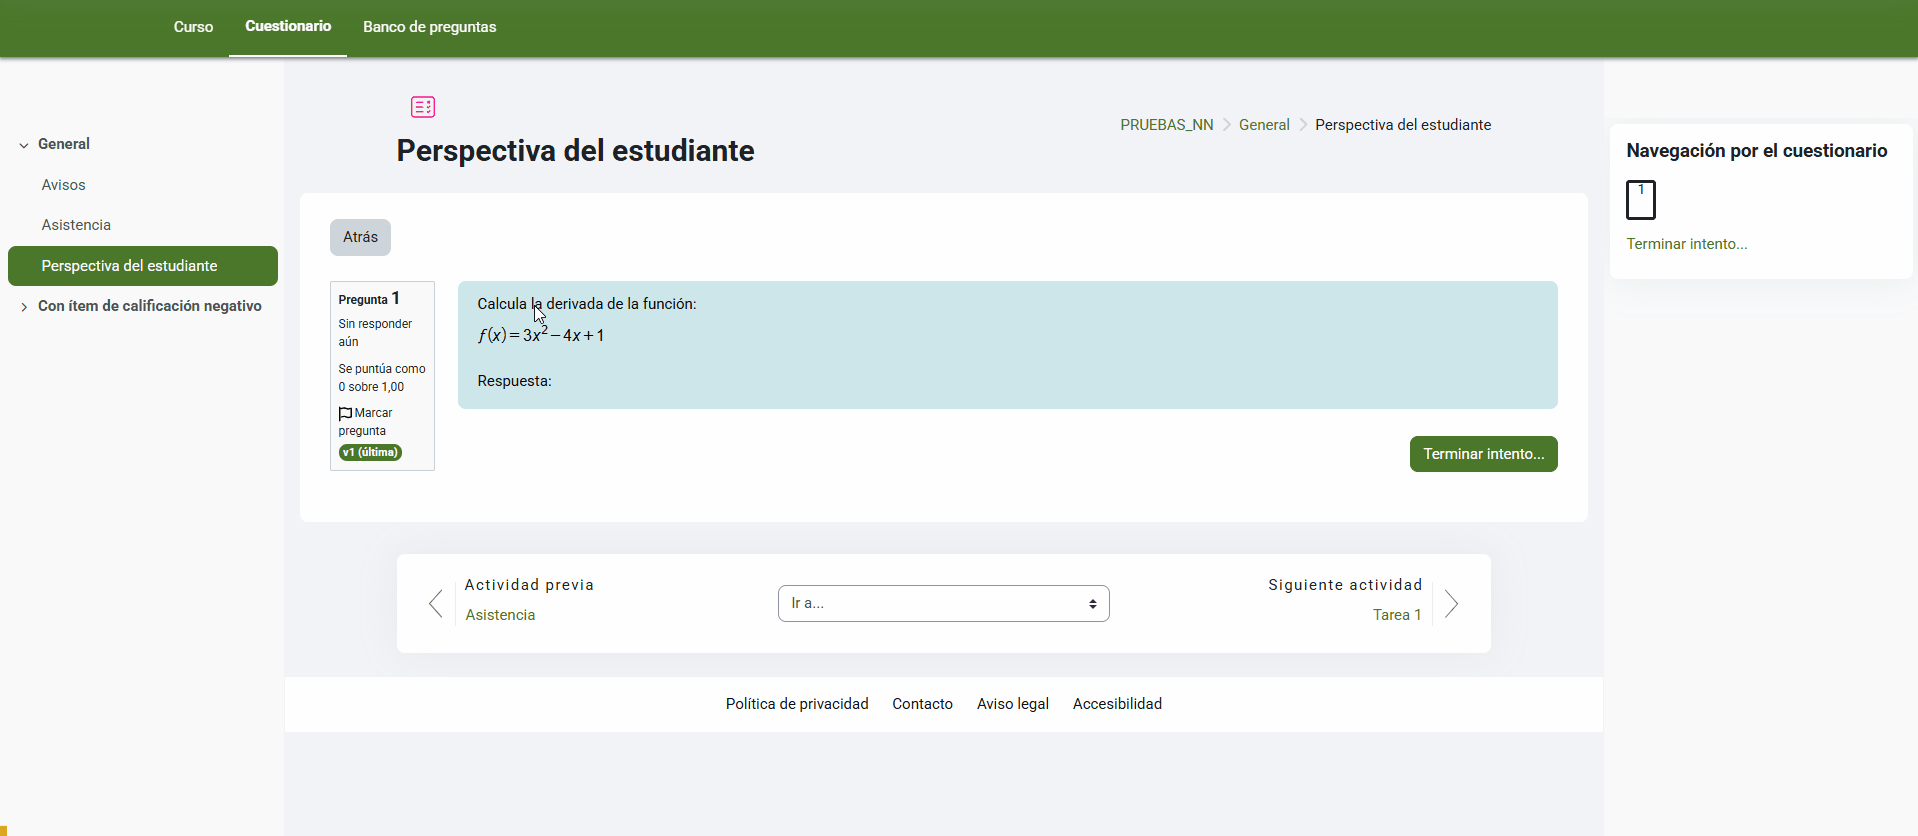Click Terminar intento link in navigation panel
This screenshot has width=1918, height=836.
click(x=1686, y=244)
